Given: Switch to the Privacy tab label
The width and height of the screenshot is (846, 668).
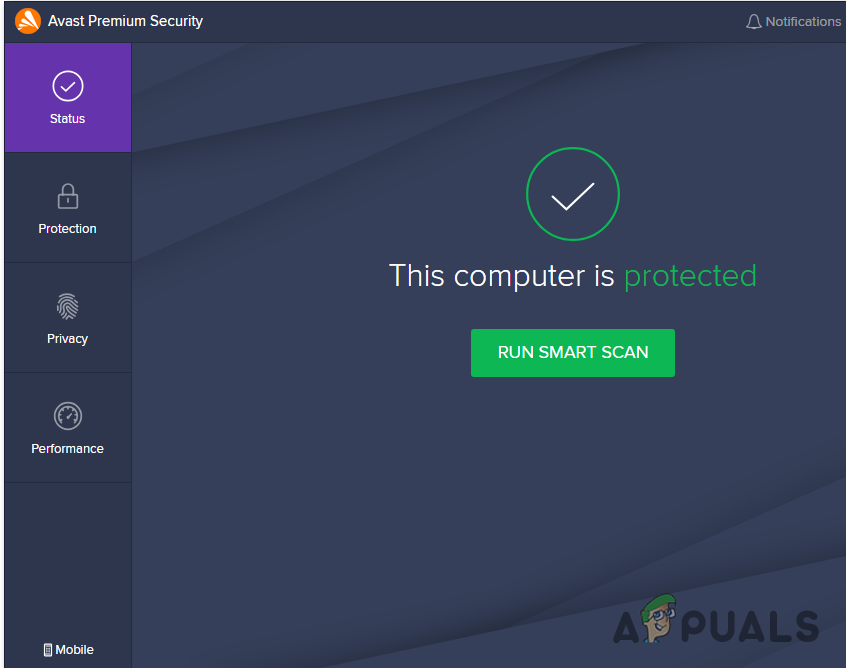Looking at the screenshot, I should [x=67, y=339].
